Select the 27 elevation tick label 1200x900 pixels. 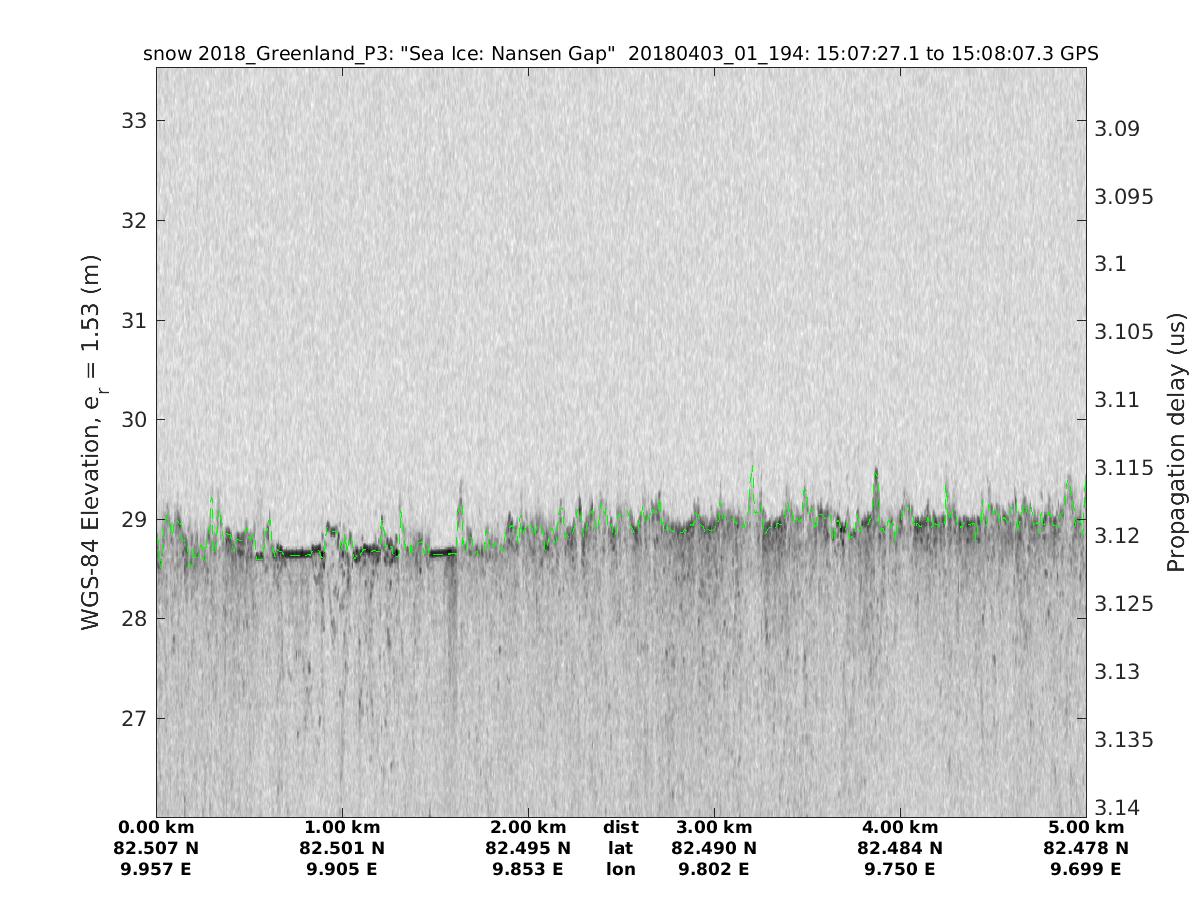(133, 719)
